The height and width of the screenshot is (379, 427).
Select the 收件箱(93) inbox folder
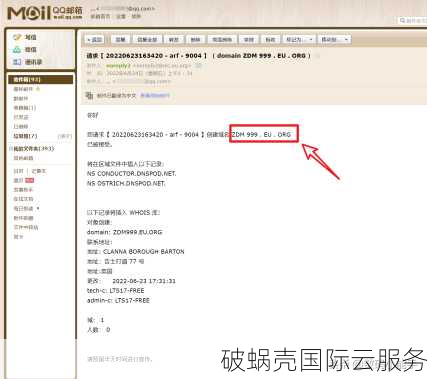pos(40,79)
